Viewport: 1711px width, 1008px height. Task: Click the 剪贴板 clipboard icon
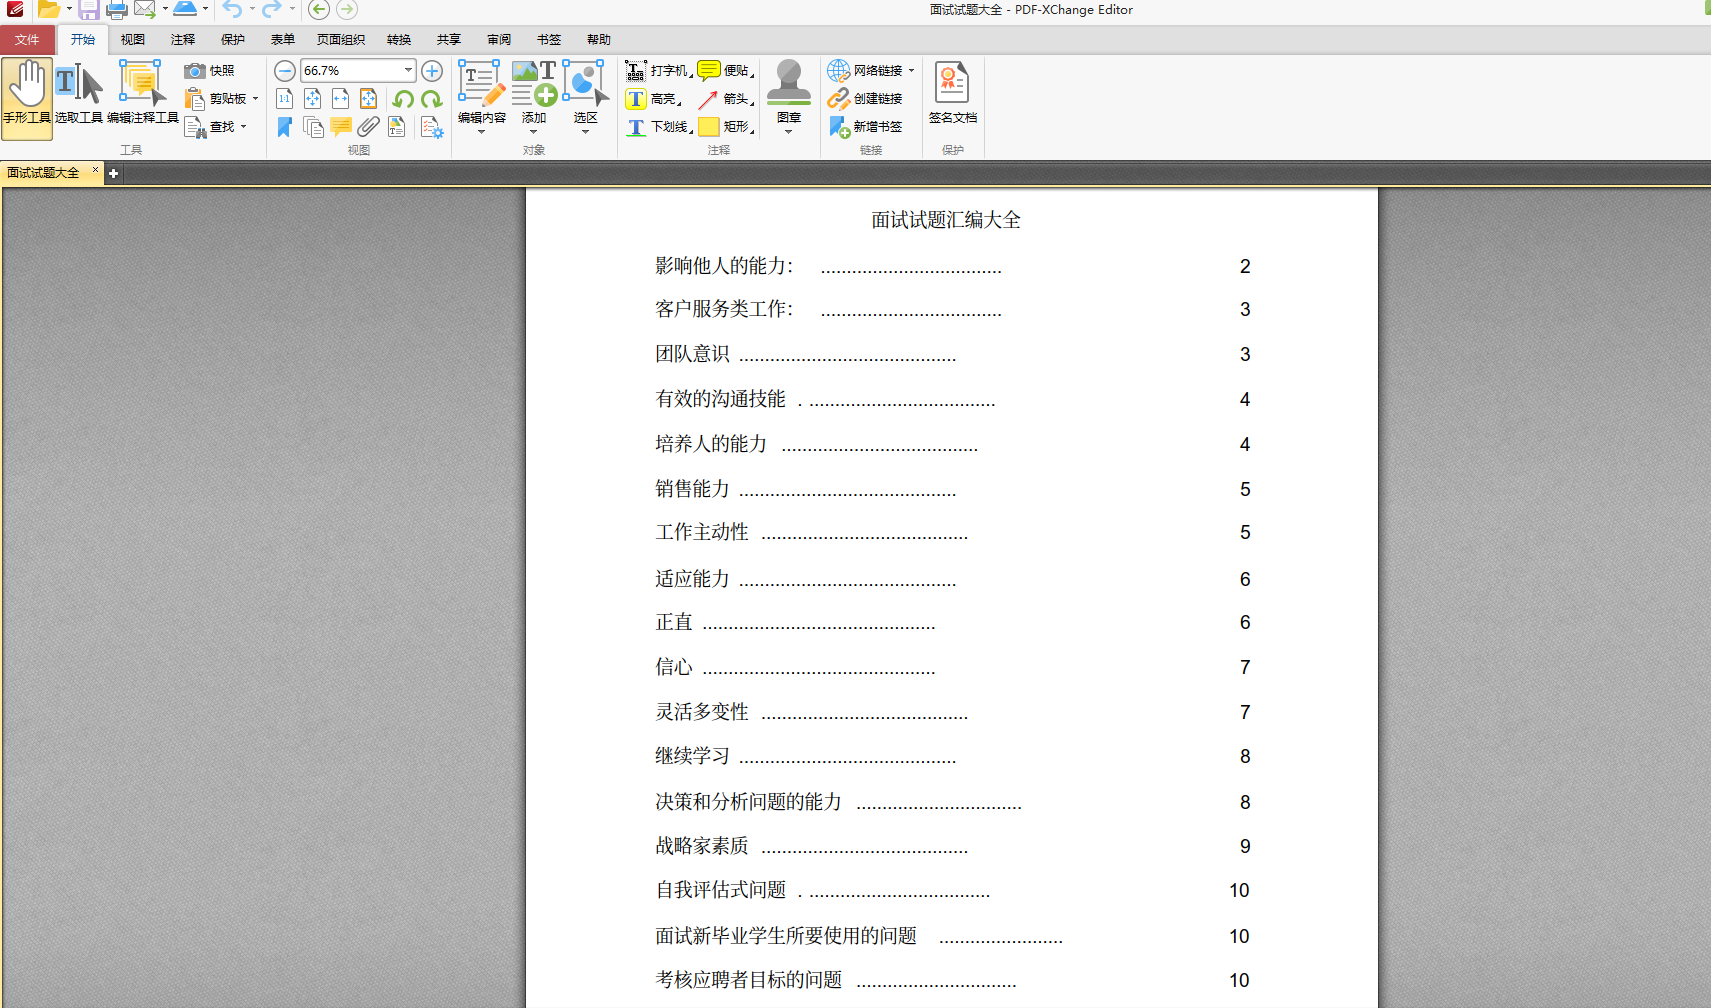click(218, 98)
